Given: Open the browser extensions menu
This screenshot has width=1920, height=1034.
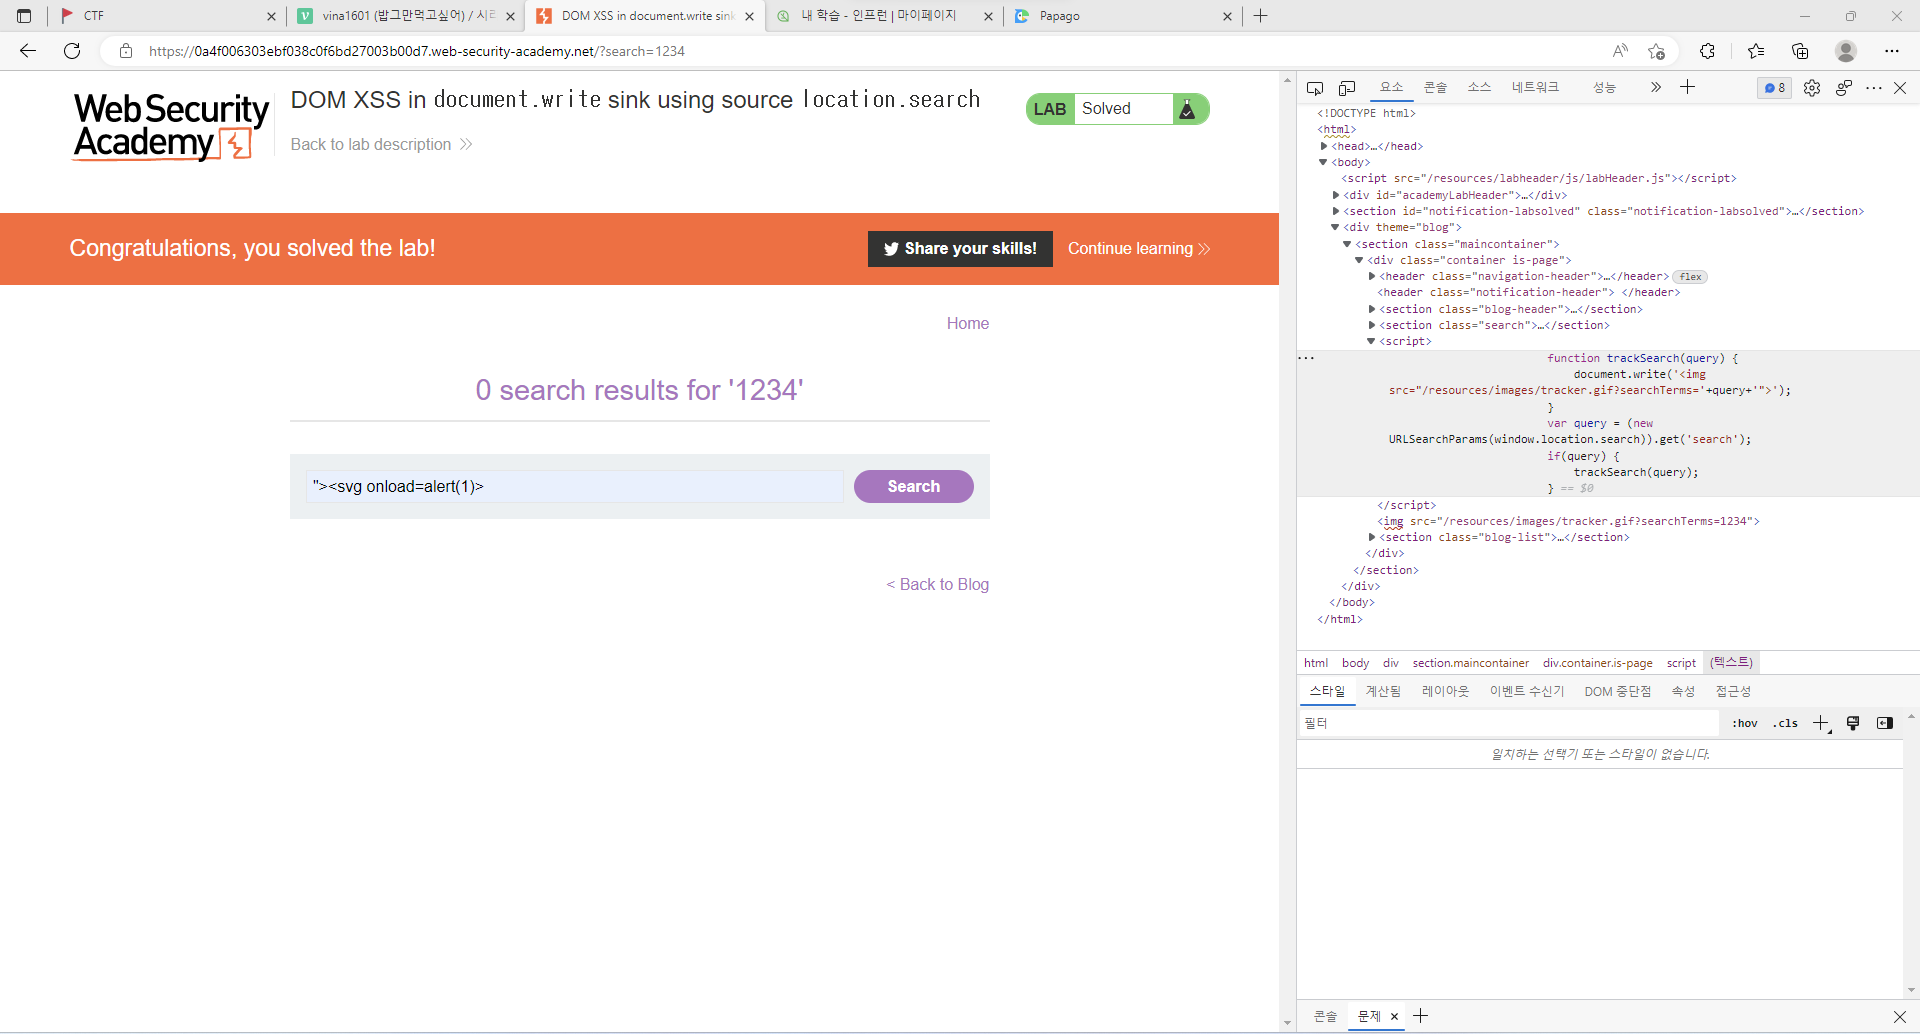Looking at the screenshot, I should (1708, 51).
